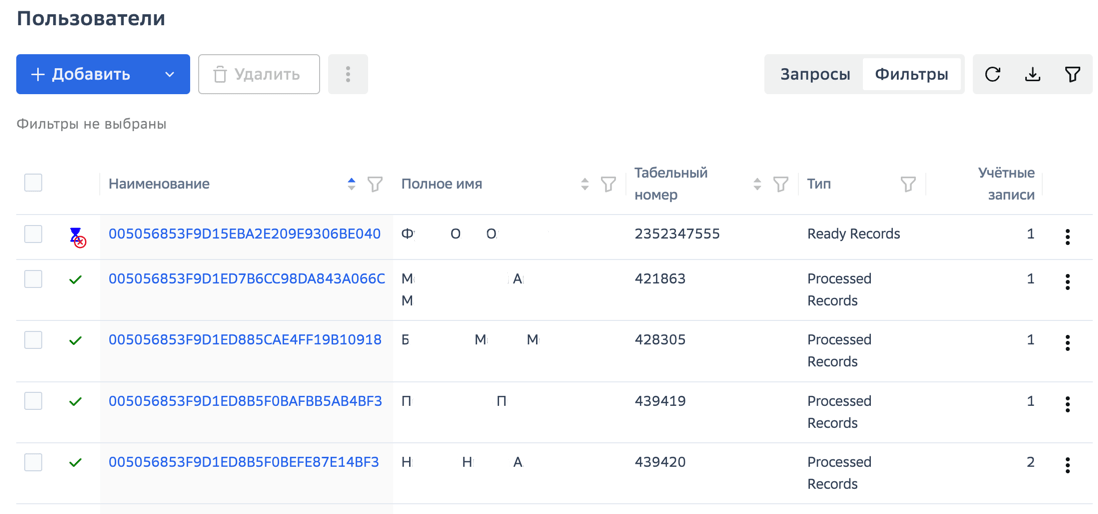Open filter for Наименование column
Viewport: 1098px width, 514px height.
[x=375, y=184]
